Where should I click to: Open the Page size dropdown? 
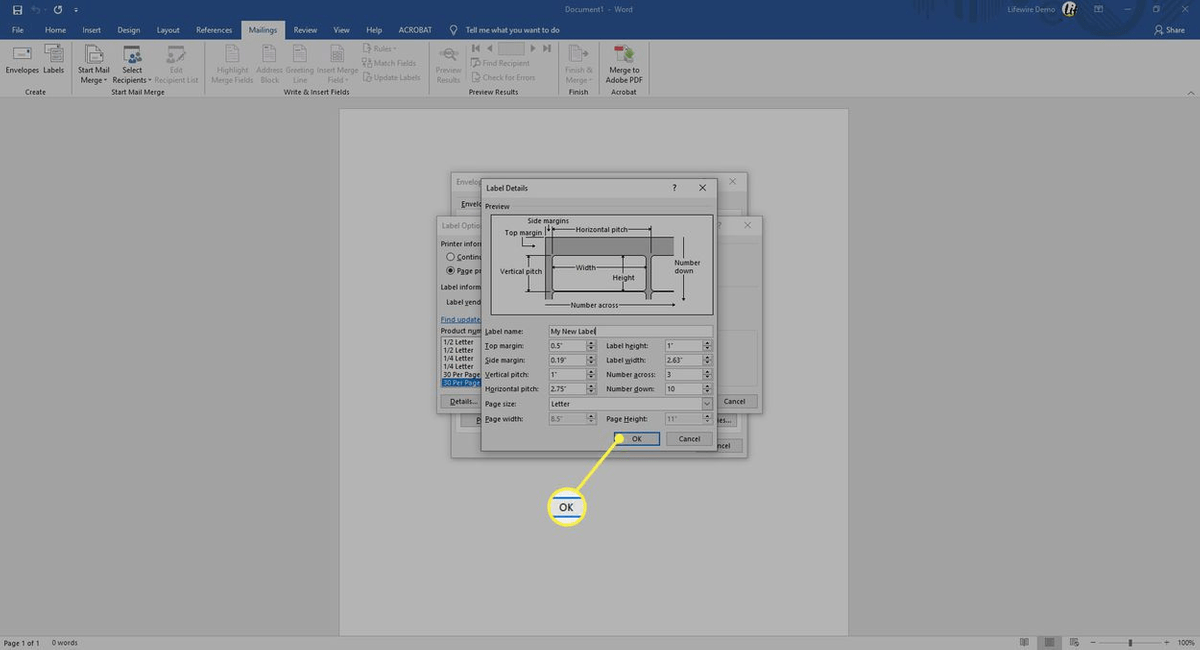[707, 403]
